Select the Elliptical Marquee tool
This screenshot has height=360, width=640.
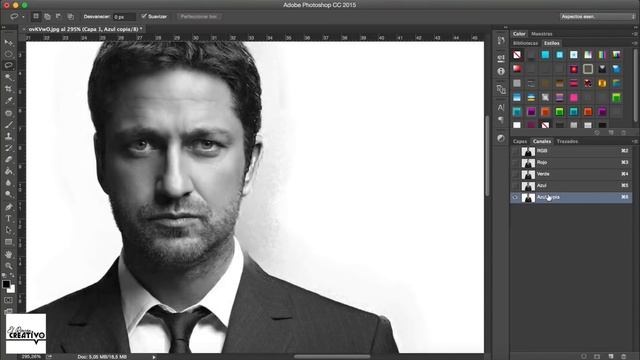(8, 54)
